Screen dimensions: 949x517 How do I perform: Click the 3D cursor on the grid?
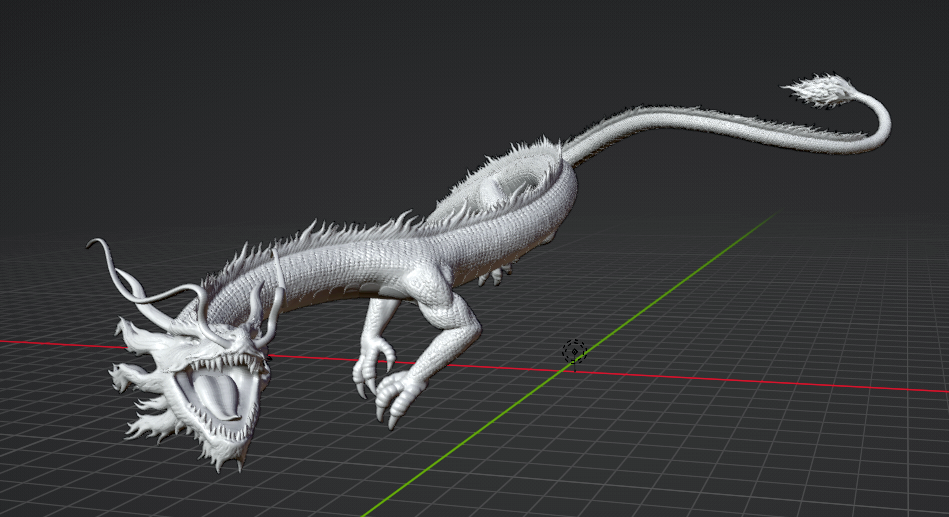[x=574, y=351]
